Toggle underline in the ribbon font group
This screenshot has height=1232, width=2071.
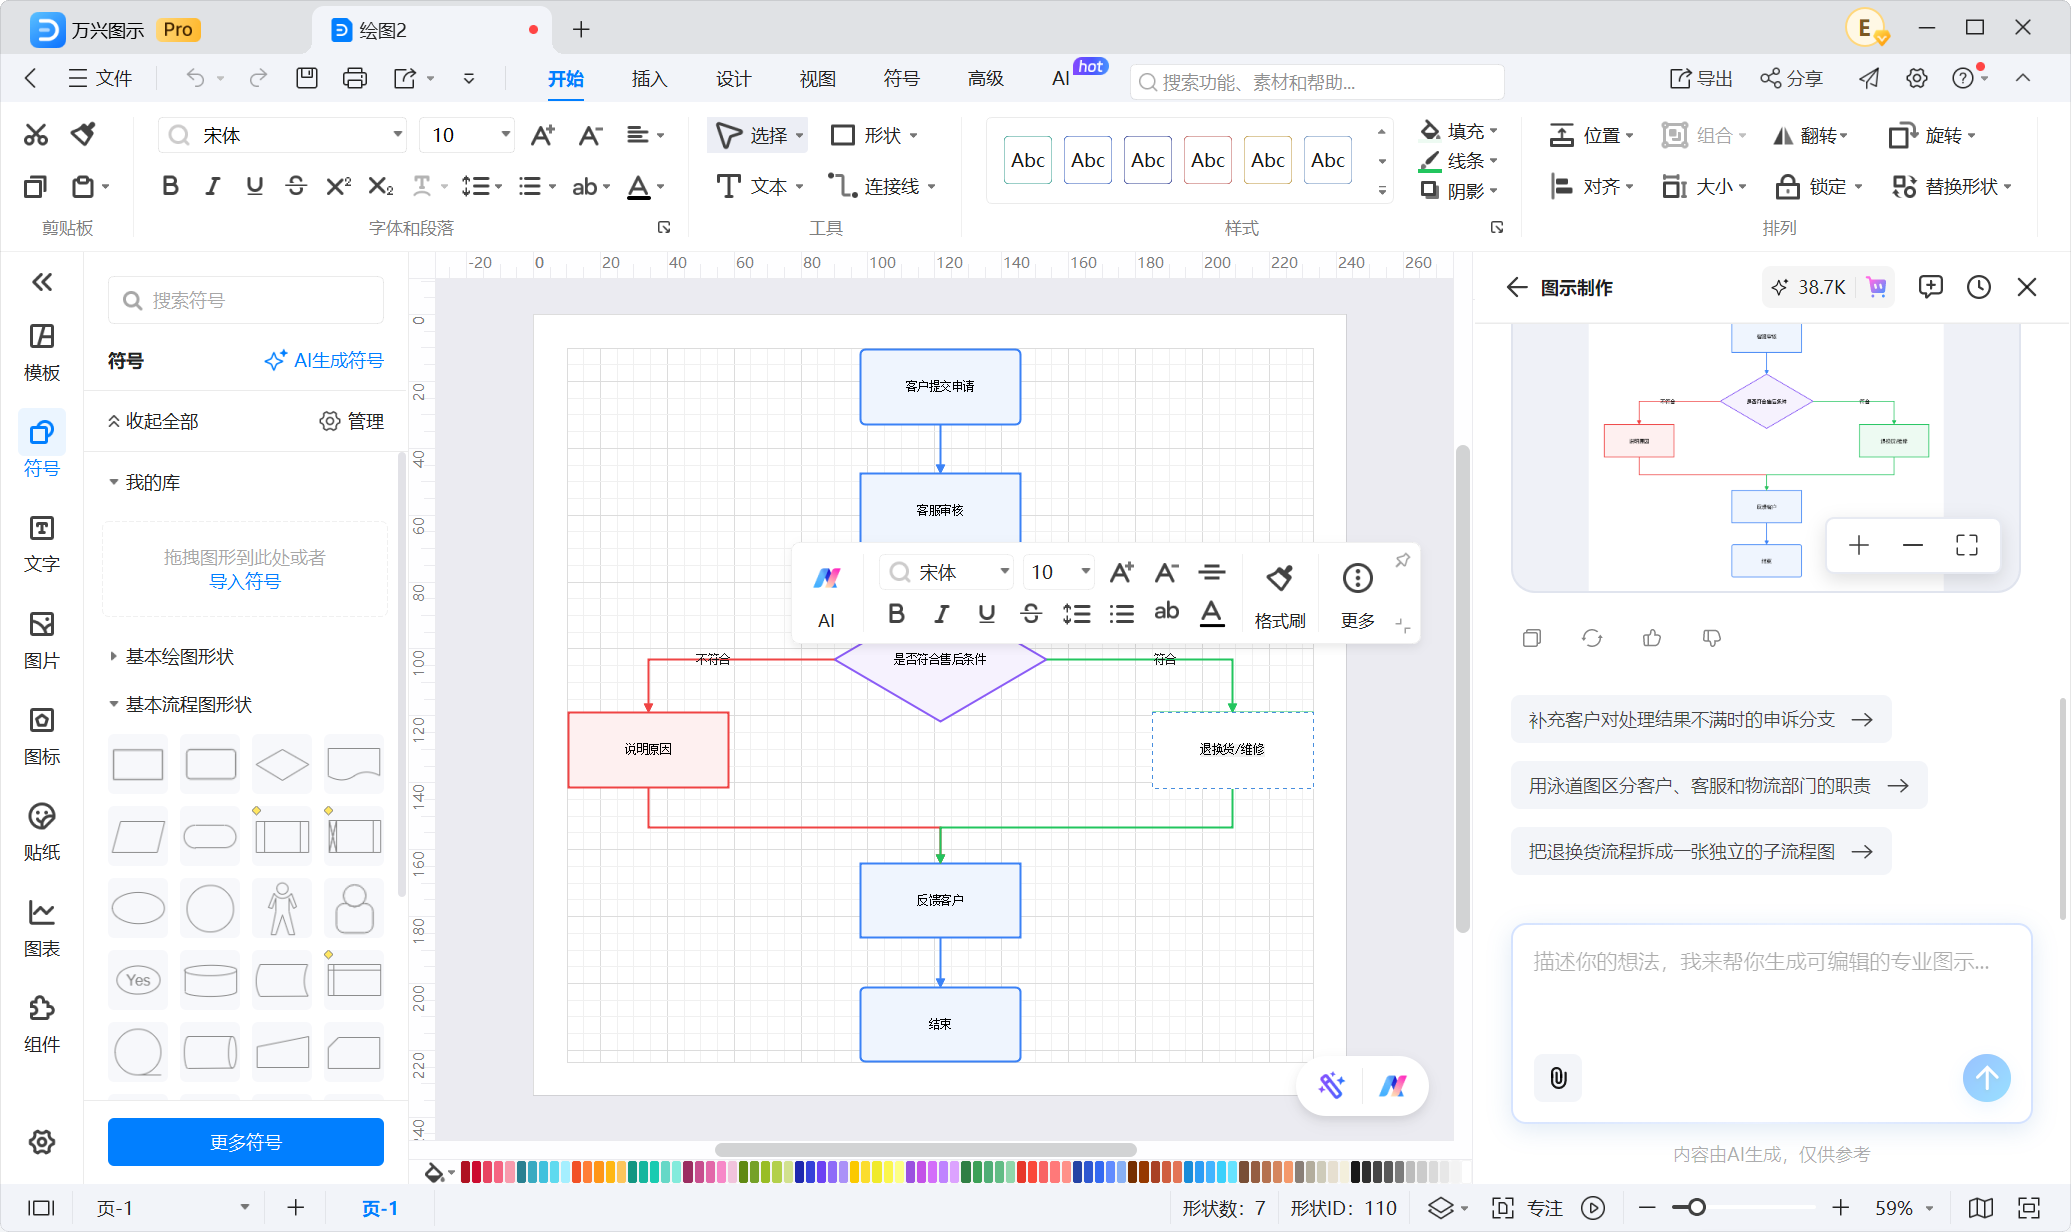254,186
